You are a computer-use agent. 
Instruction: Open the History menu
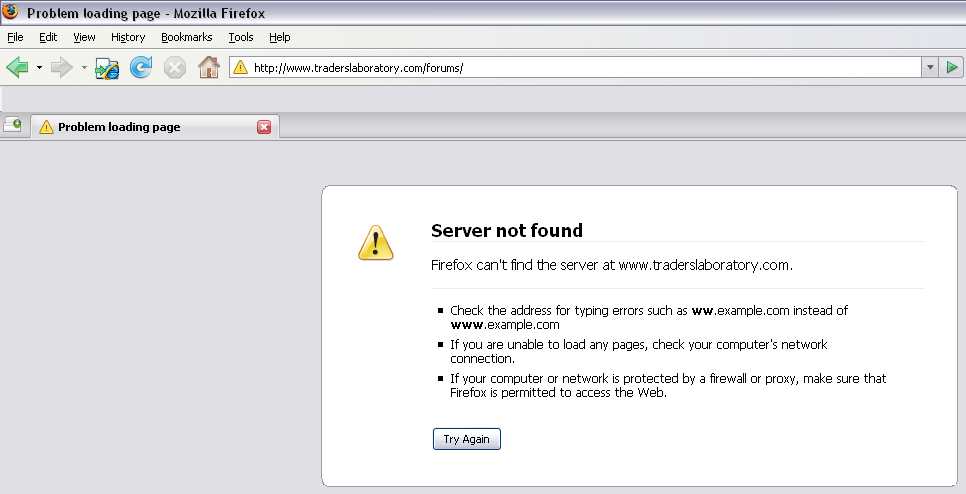(x=128, y=37)
